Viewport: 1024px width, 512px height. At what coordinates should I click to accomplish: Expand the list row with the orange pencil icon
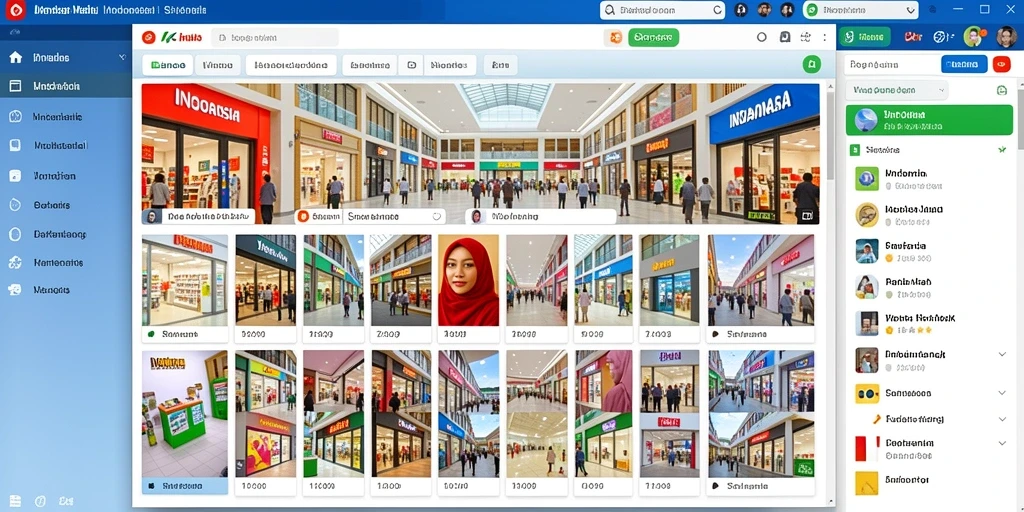click(x=1002, y=419)
